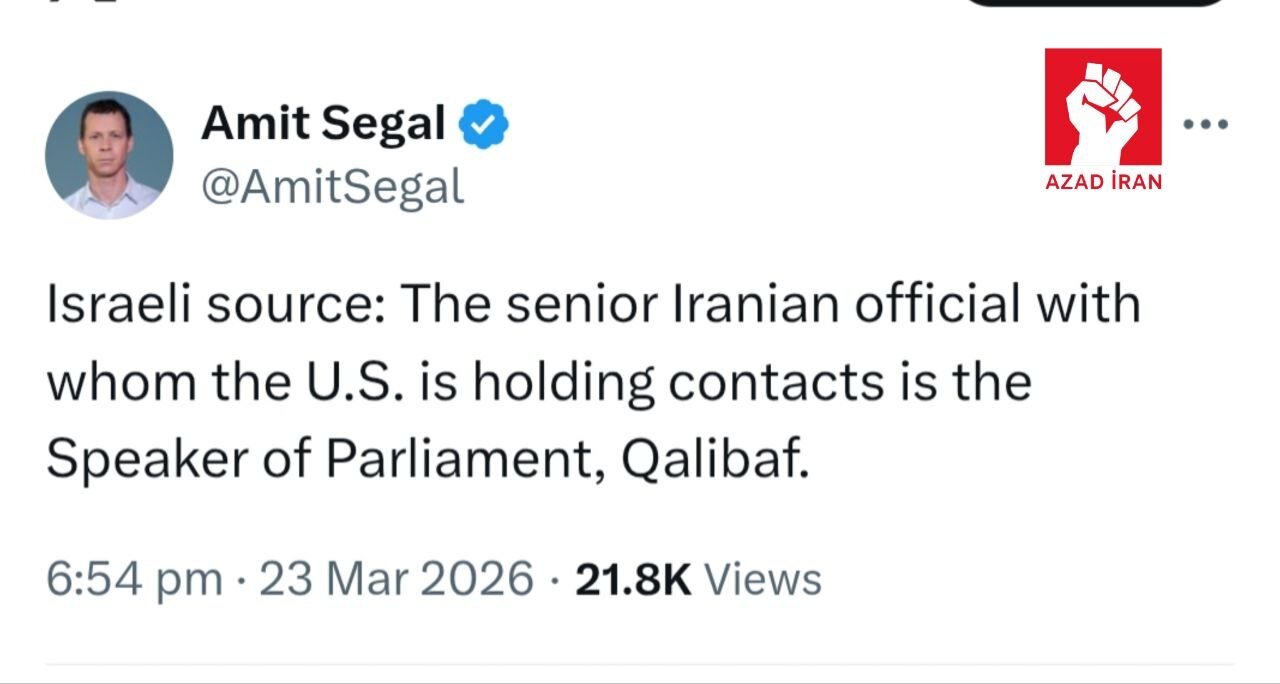The image size is (1280, 684).
Task: Click the black pill button at top
Action: coord(1097,3)
